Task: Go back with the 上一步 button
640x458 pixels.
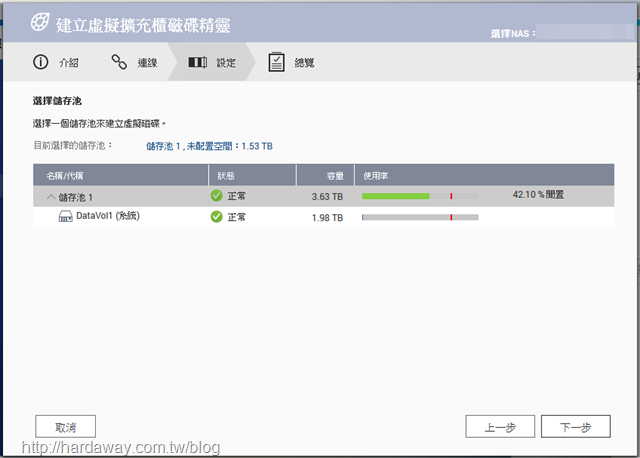Action: pos(500,427)
